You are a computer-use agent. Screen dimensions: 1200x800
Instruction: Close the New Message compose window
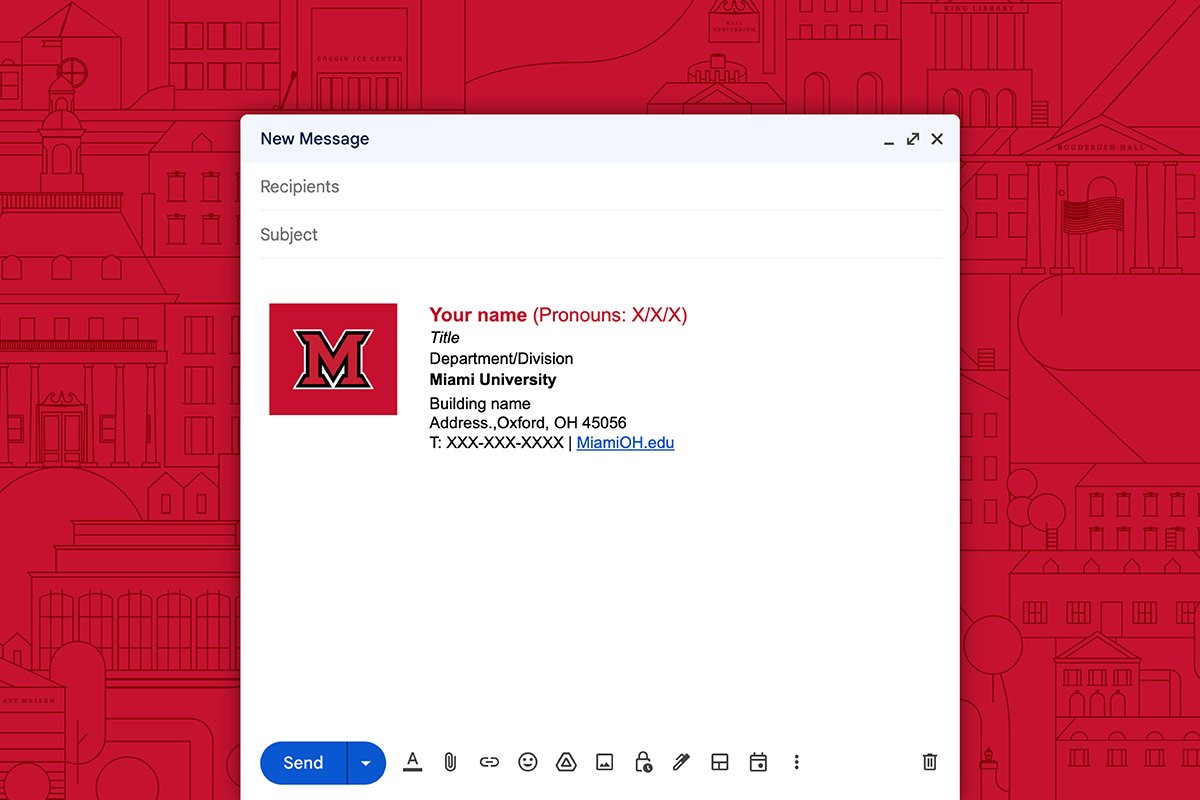tap(937, 139)
